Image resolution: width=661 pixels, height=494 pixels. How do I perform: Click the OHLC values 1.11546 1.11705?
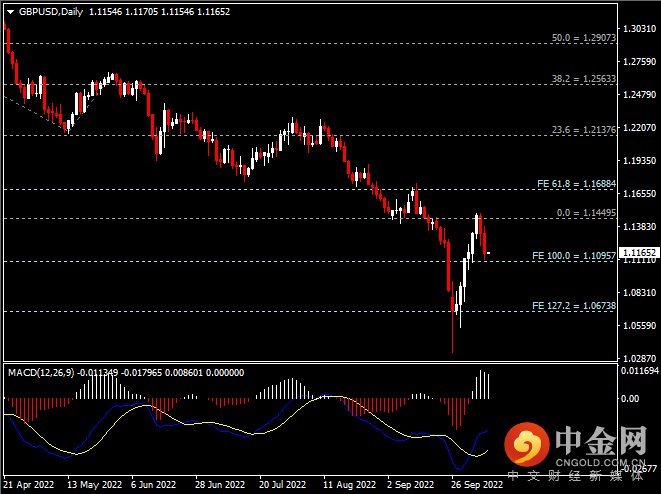(124, 12)
